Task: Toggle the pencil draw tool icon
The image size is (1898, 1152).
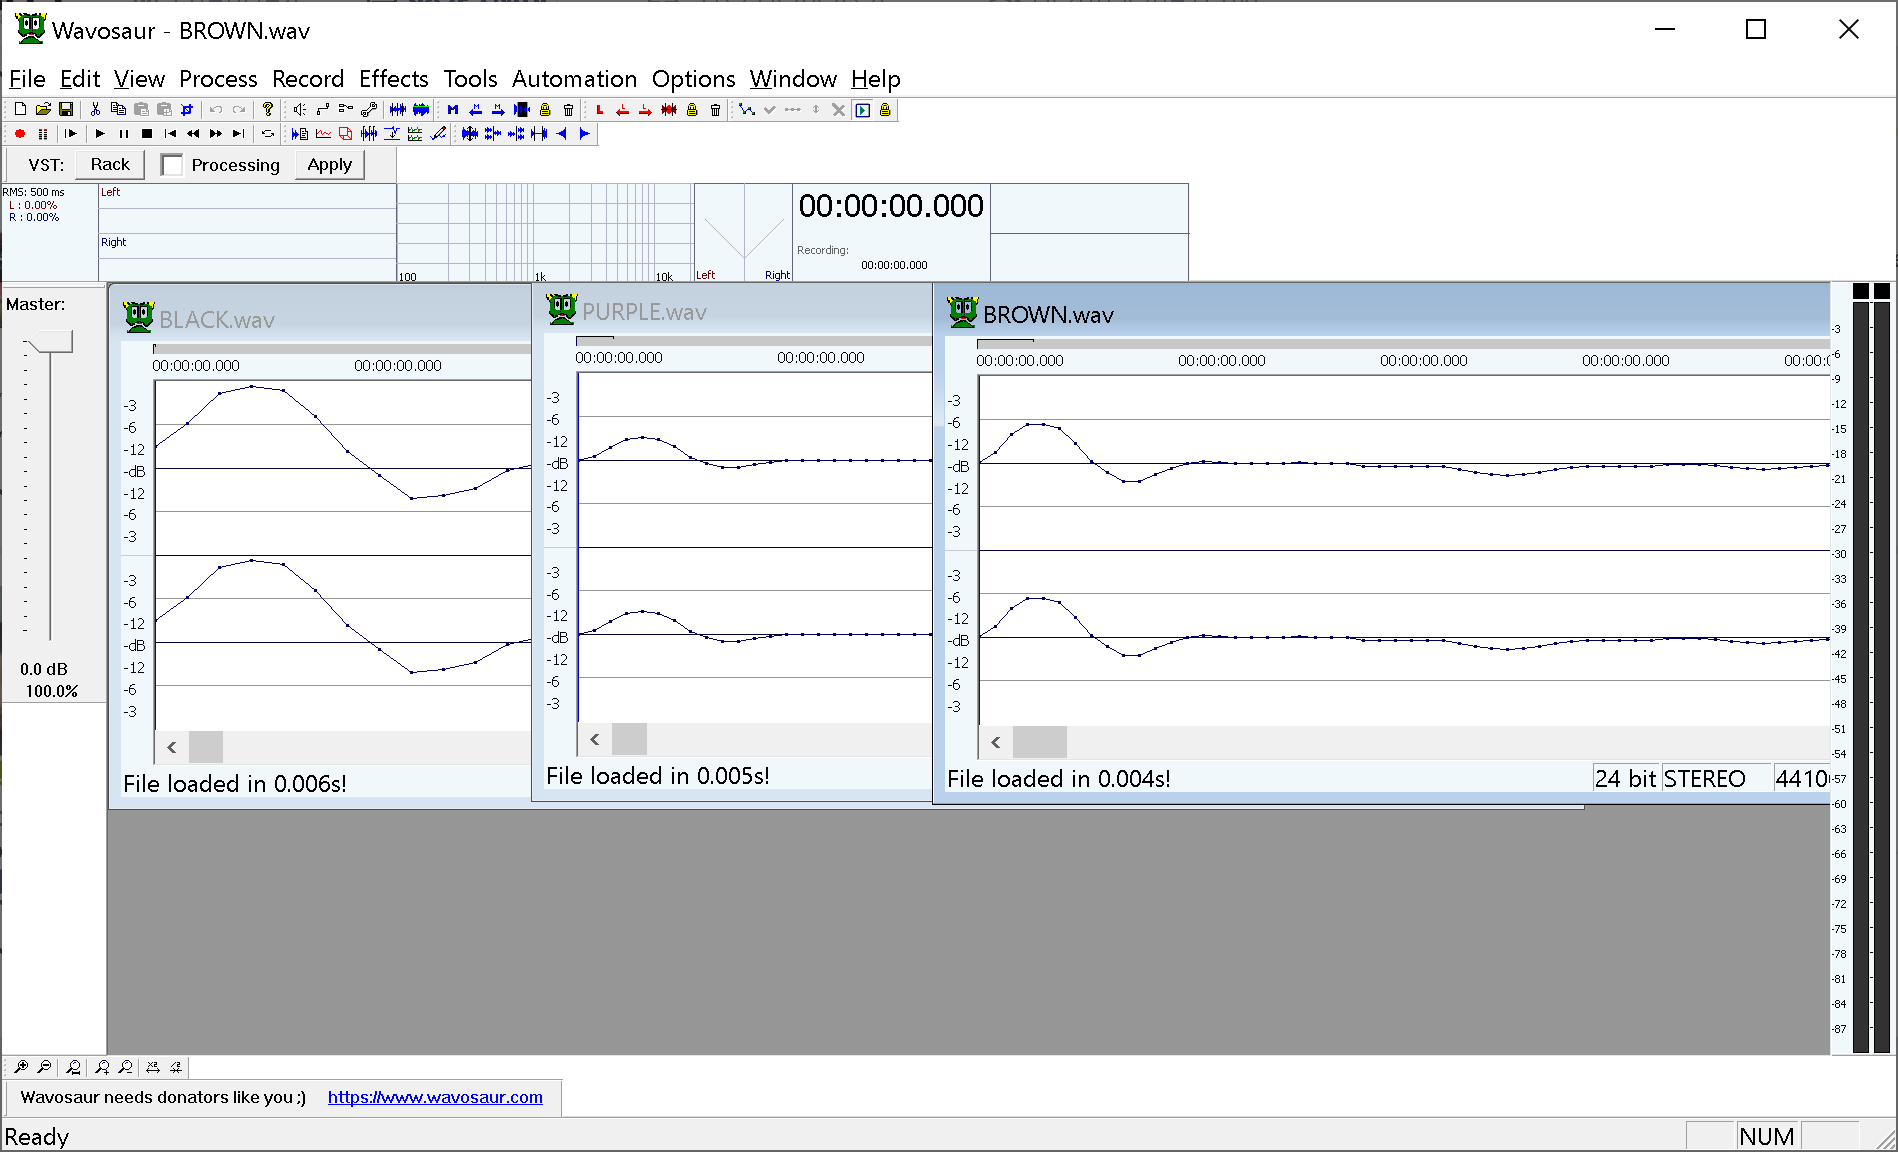Action: pos(438,134)
